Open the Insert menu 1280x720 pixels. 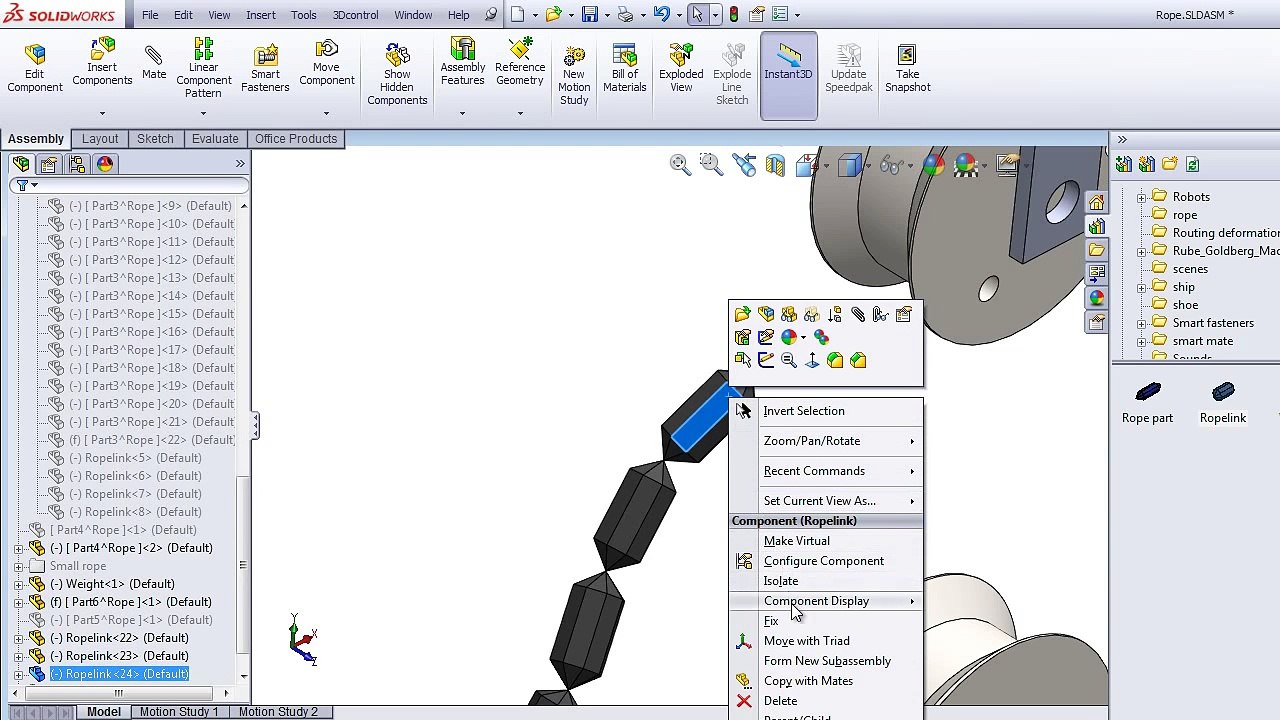pyautogui.click(x=260, y=15)
